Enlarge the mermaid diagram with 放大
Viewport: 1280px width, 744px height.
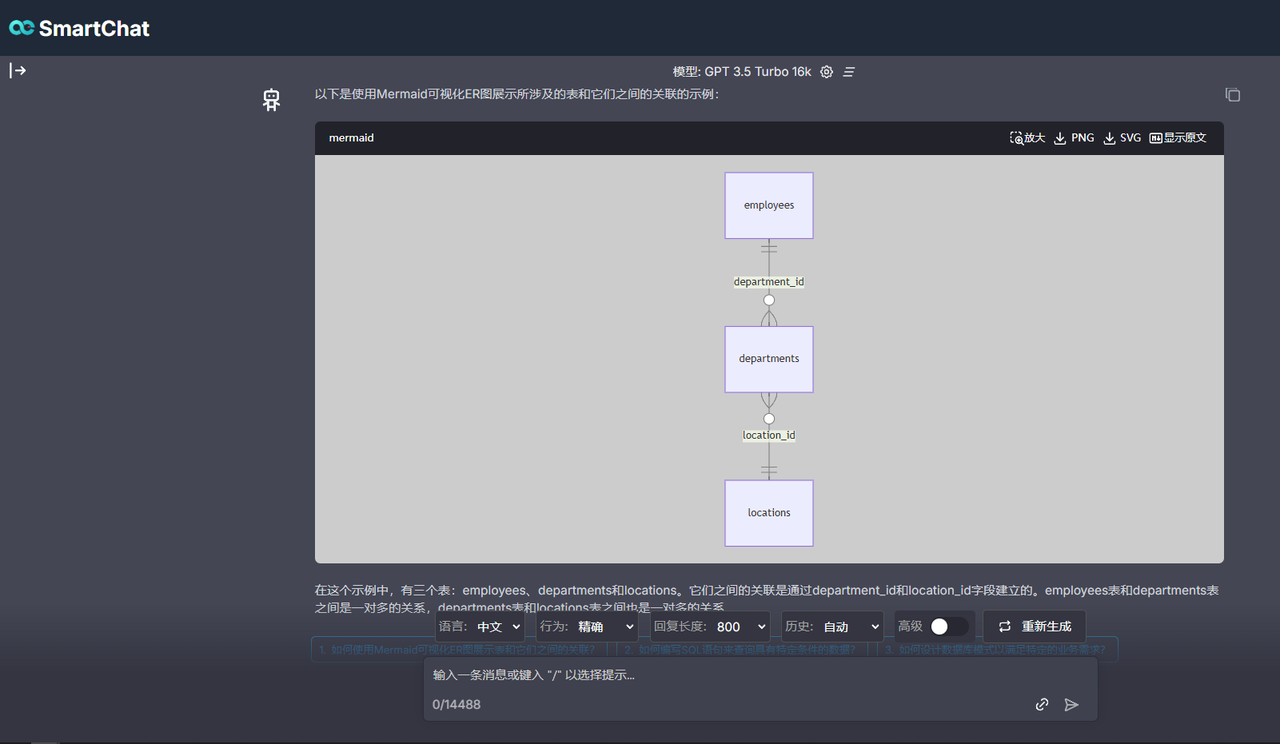1027,138
